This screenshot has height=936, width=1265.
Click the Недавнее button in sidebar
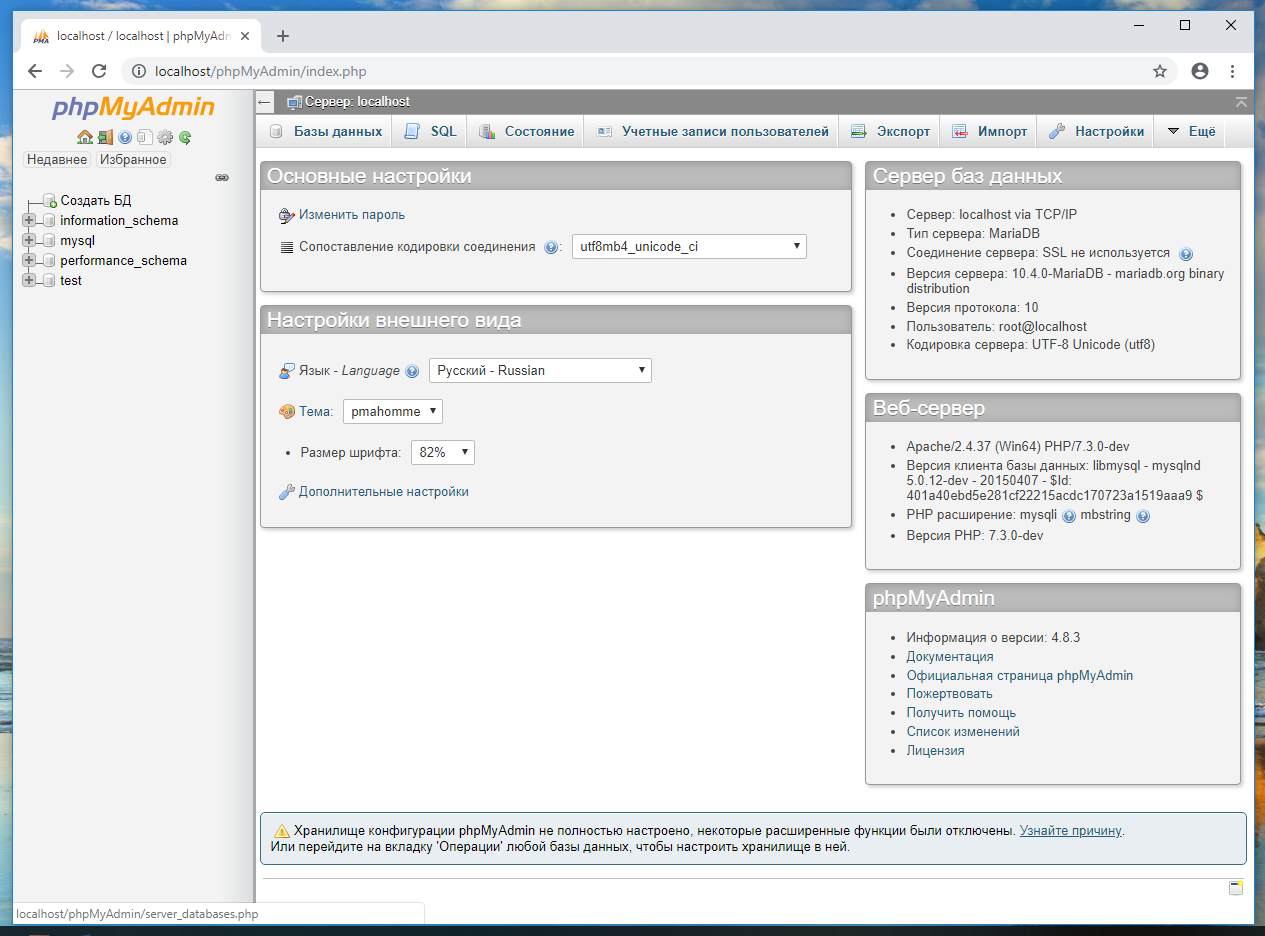click(x=57, y=159)
